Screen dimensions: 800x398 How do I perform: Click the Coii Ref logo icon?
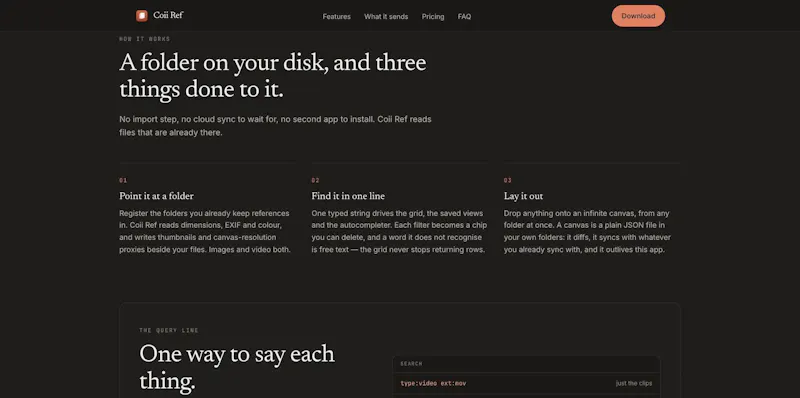point(141,16)
